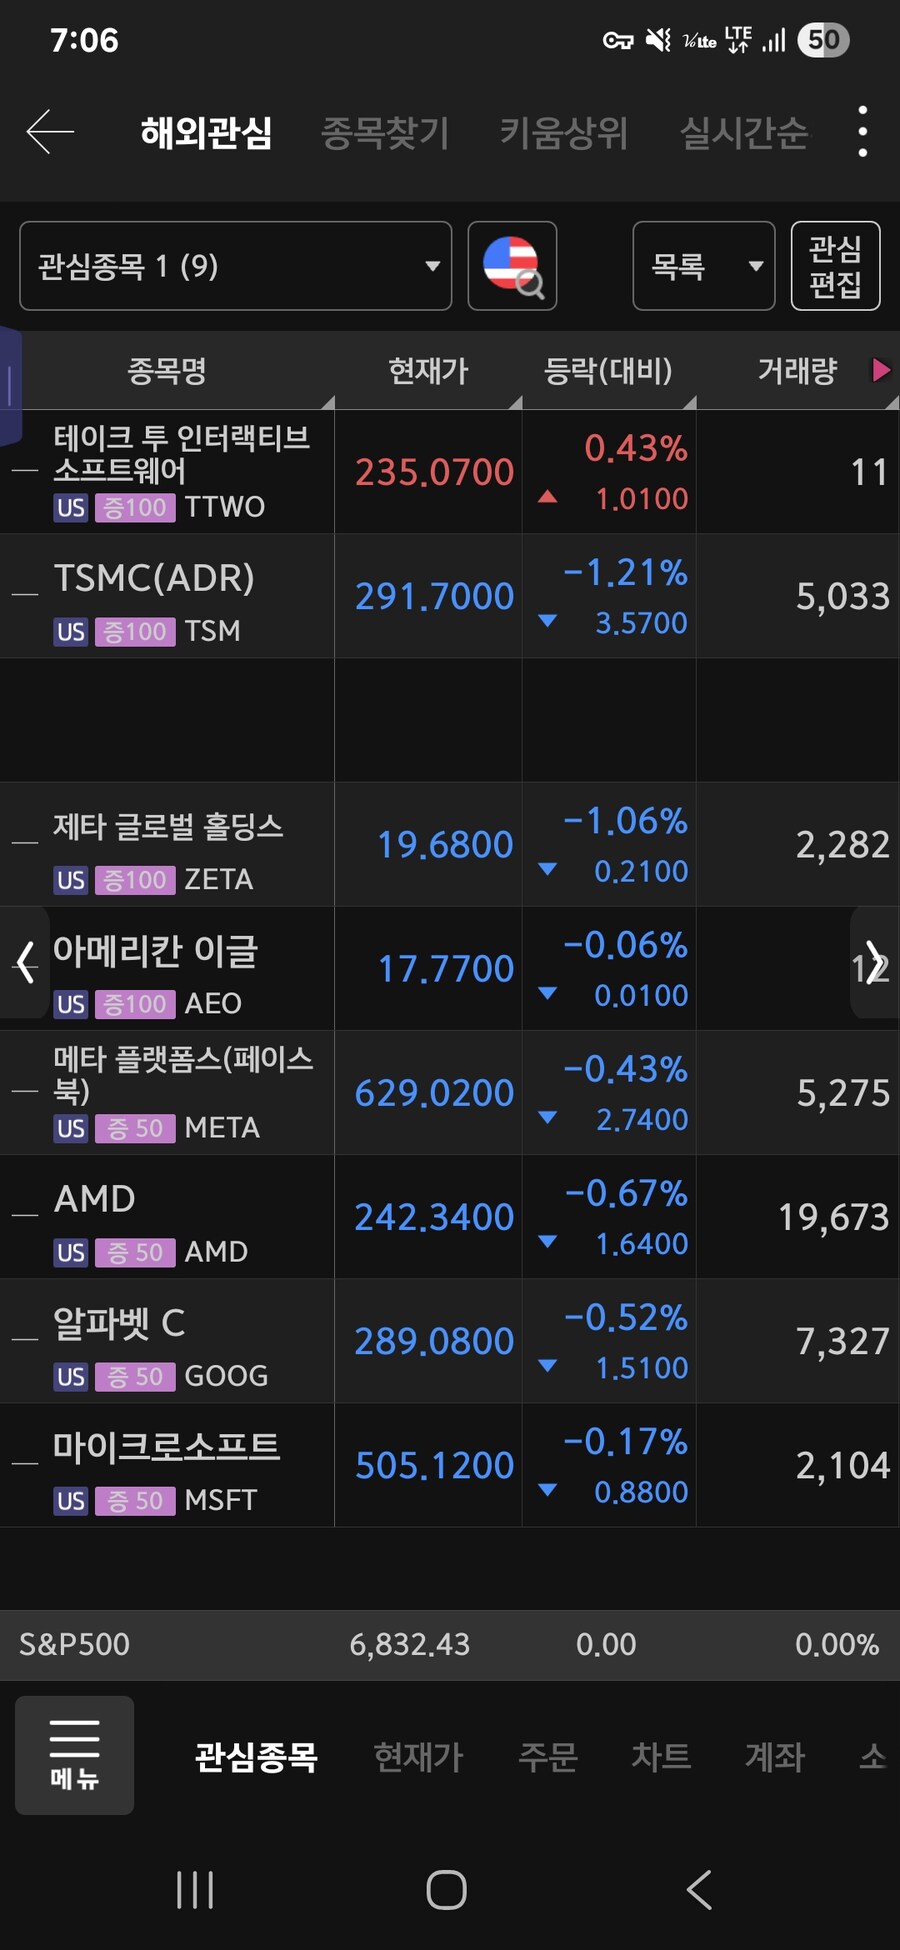This screenshot has width=900, height=1950.
Task: Open the 차트 chart screen
Action: point(660,1757)
